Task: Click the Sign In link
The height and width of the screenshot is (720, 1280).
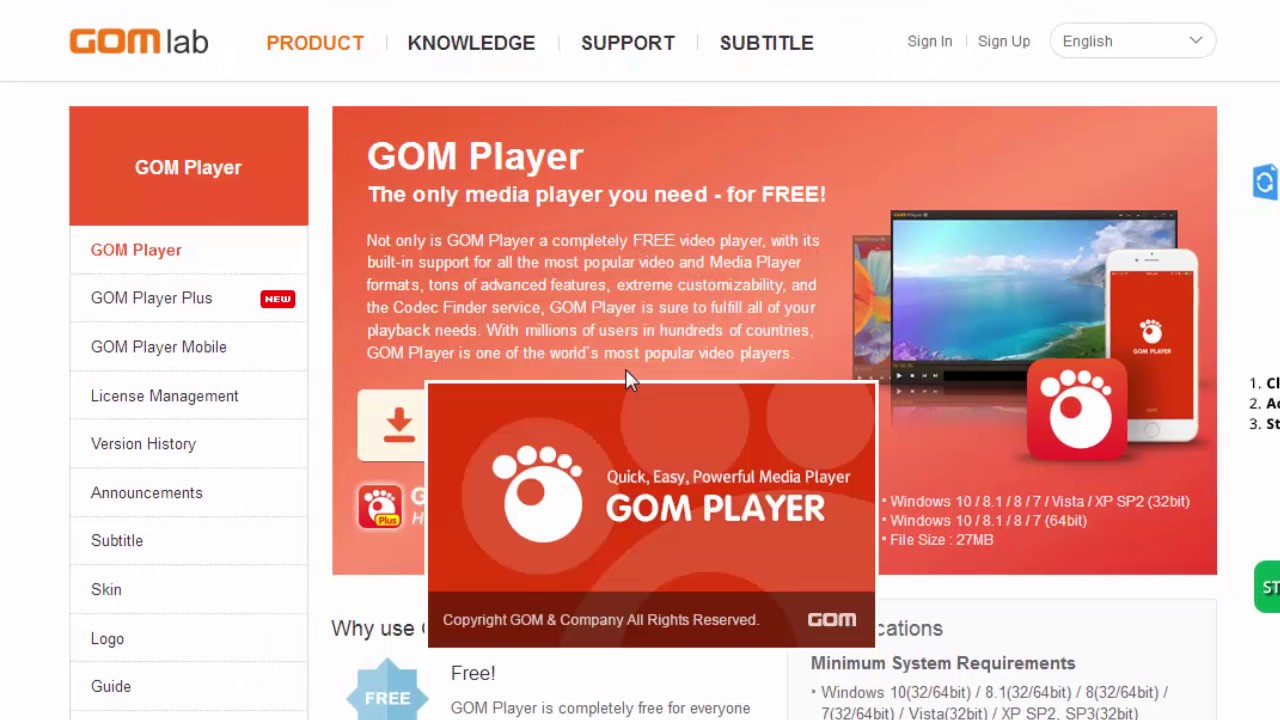Action: point(929,41)
